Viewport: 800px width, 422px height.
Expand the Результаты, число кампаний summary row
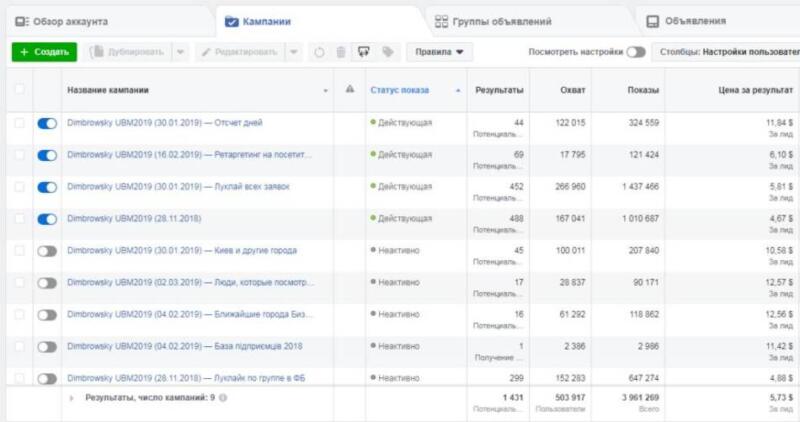point(71,397)
